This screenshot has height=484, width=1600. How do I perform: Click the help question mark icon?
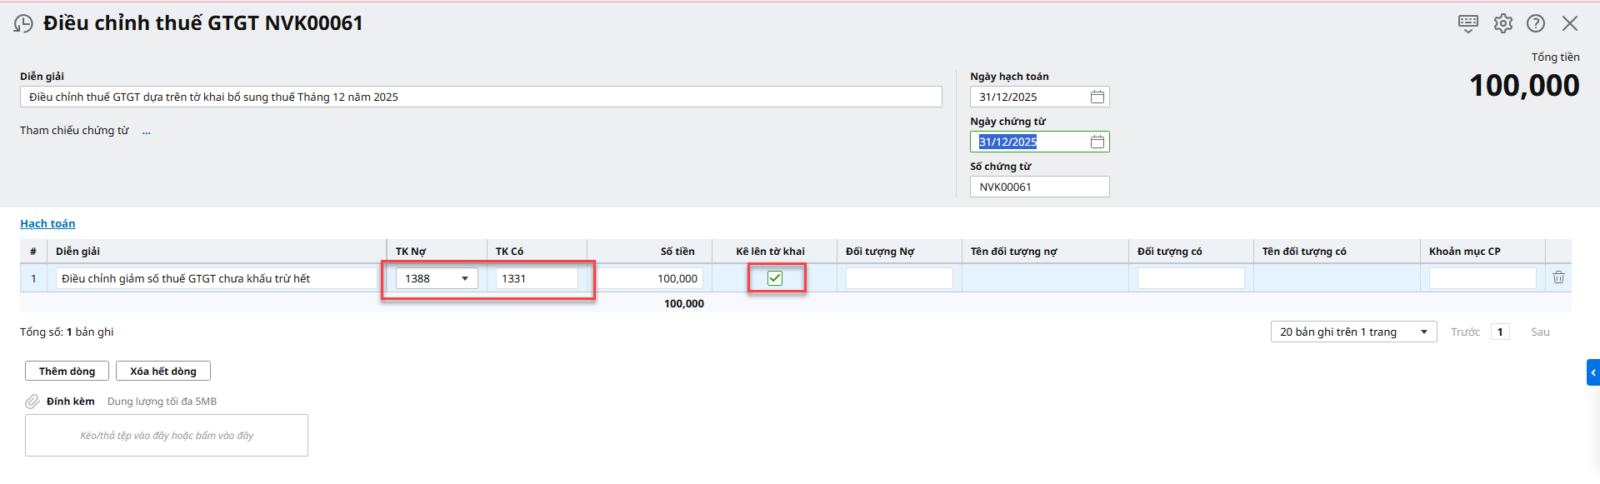1536,23
